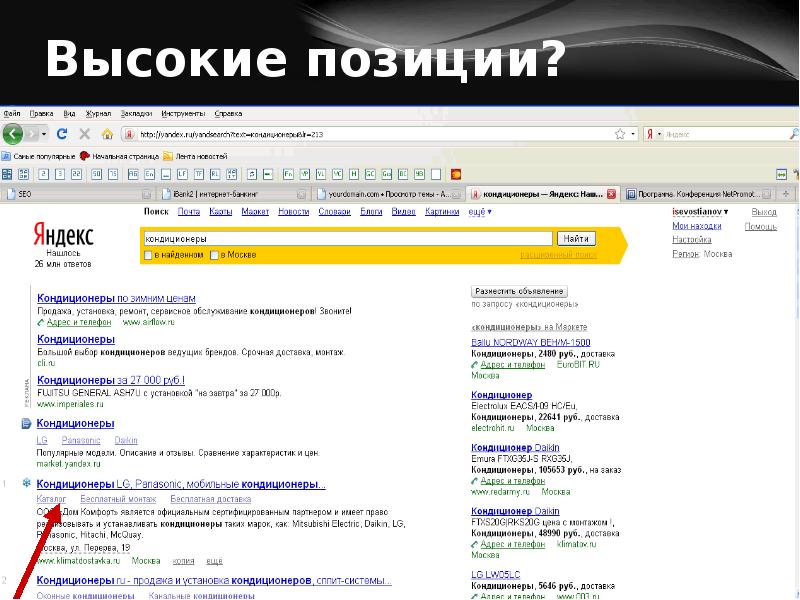Image resolution: width=800 pixels, height=600 pixels.
Task: Go to the browser Home icon
Action: (x=107, y=134)
